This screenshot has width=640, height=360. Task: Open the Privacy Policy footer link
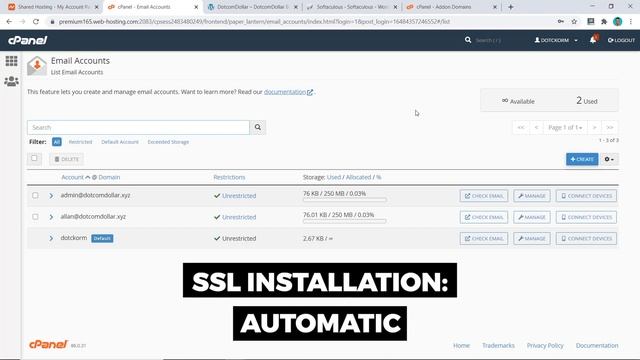click(545, 345)
